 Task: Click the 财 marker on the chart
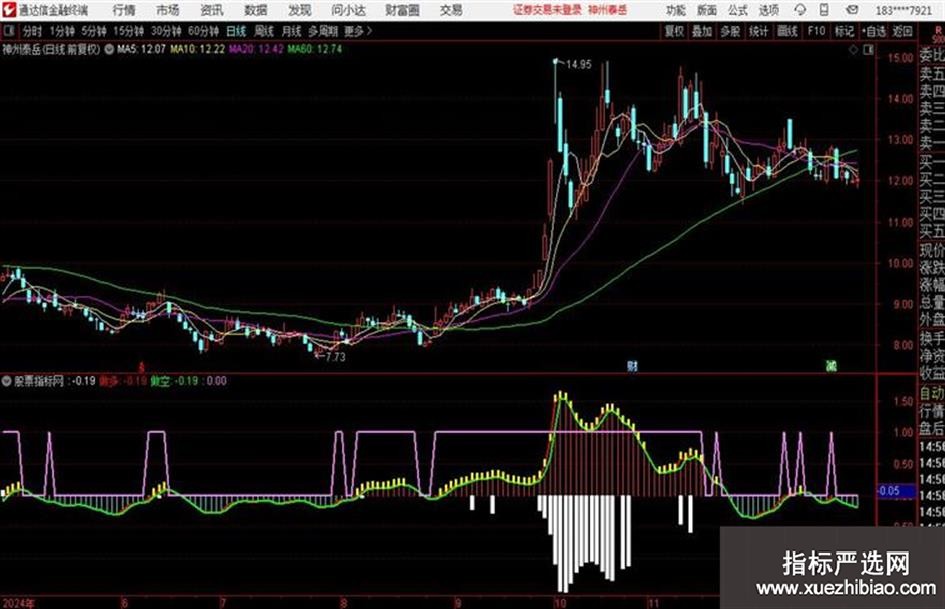632,366
